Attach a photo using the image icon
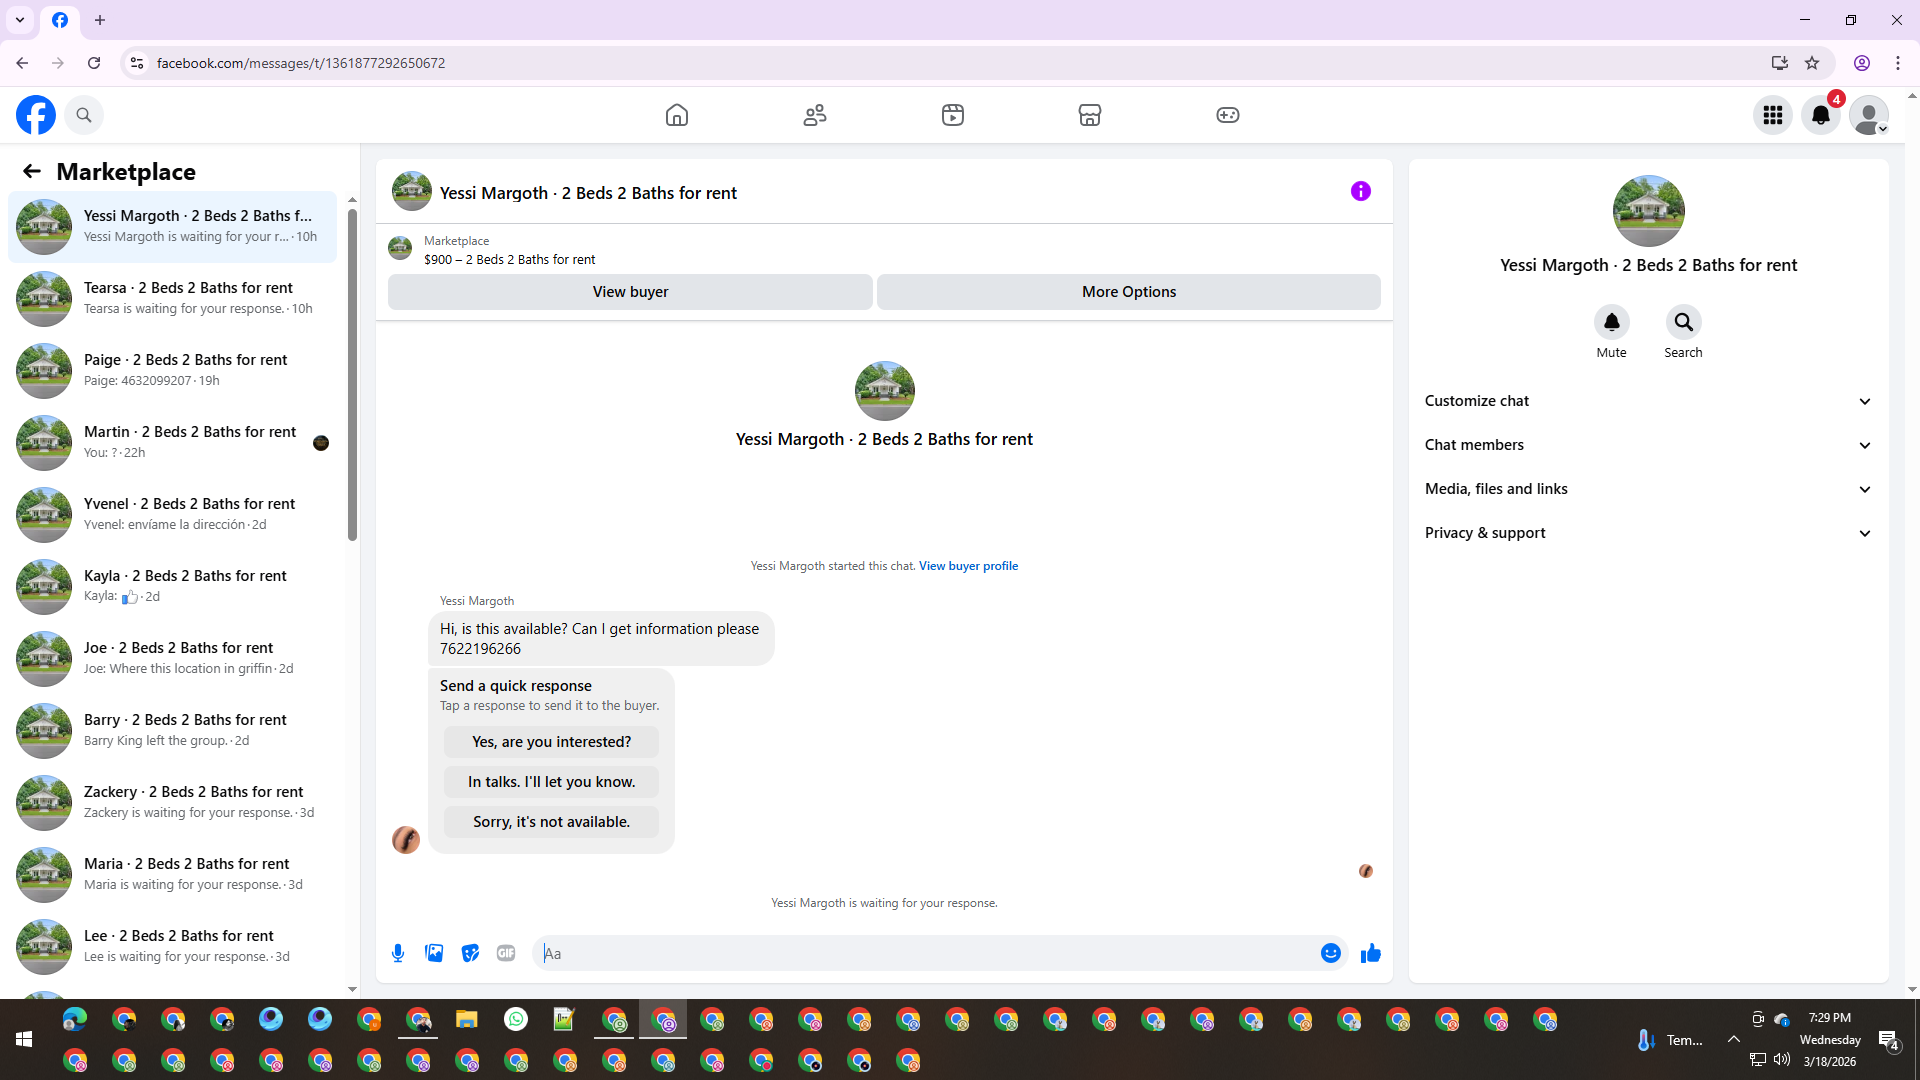Viewport: 1920px width, 1080px height. pos(434,953)
